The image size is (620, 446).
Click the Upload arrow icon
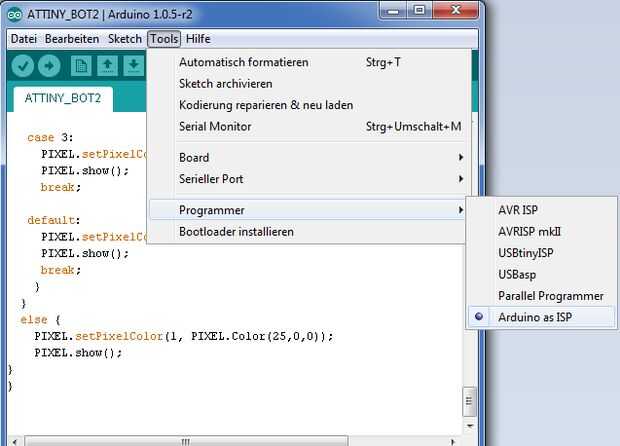pyautogui.click(x=49, y=66)
